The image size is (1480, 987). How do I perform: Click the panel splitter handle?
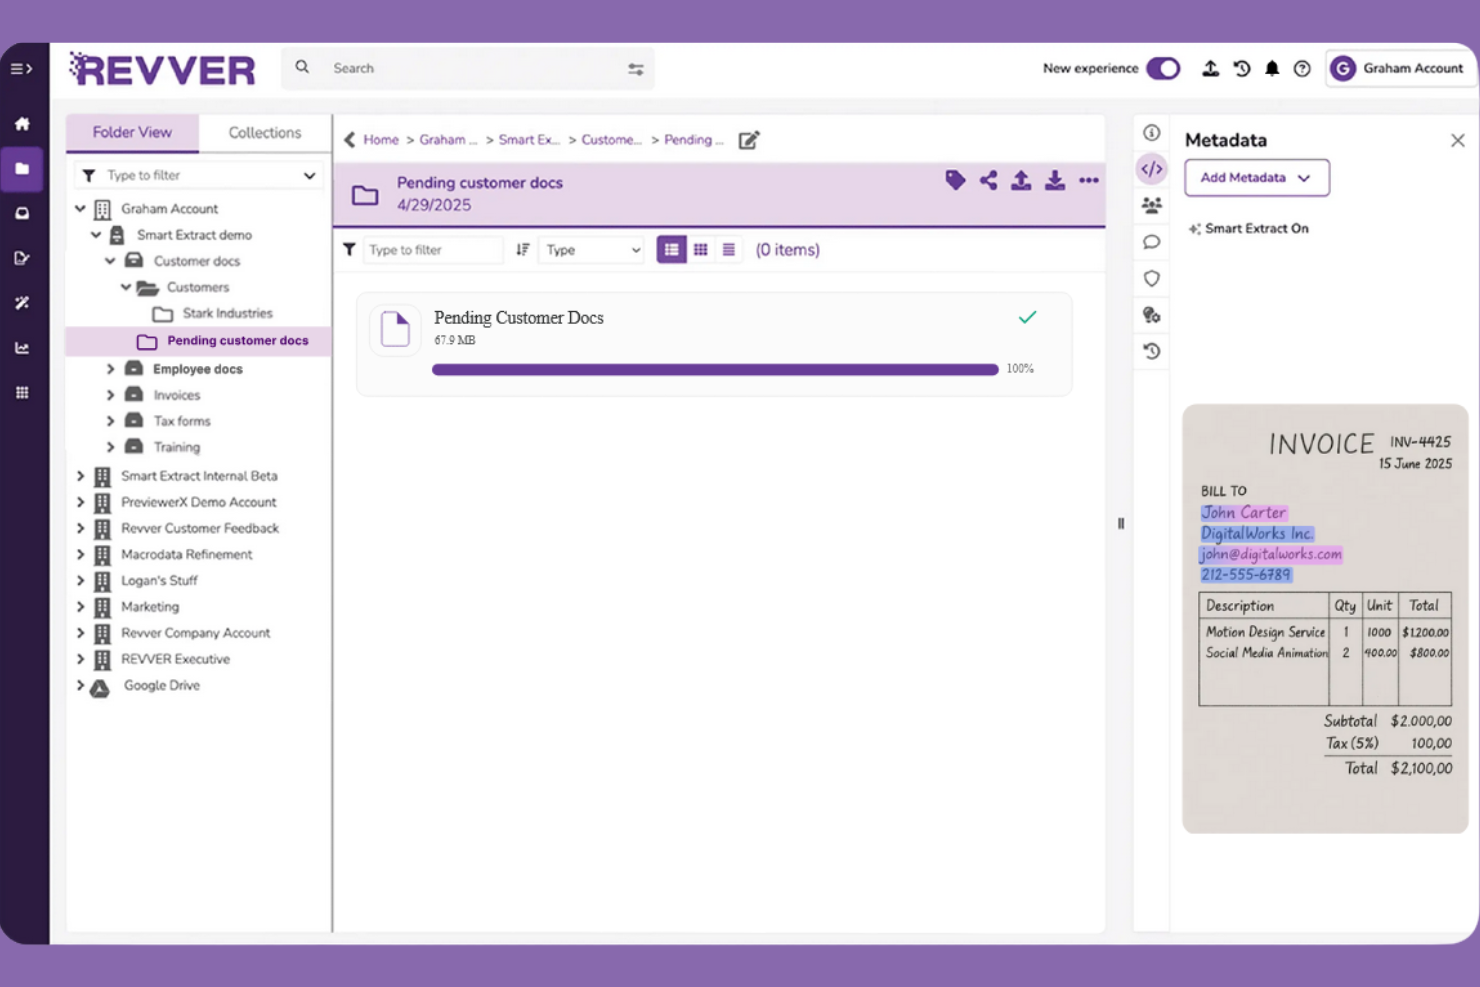[x=1121, y=523]
